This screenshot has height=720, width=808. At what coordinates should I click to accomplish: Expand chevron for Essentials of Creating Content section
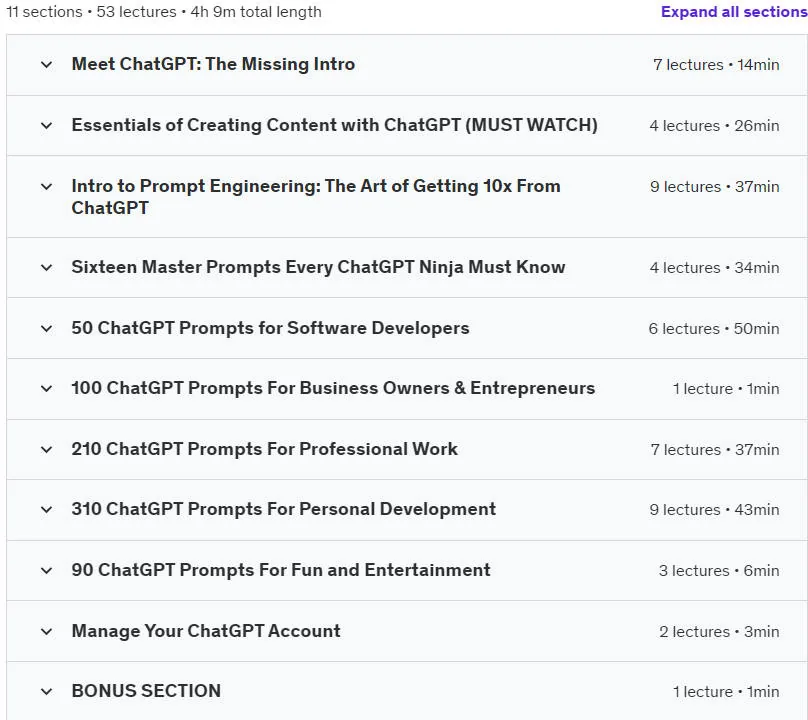(46, 125)
